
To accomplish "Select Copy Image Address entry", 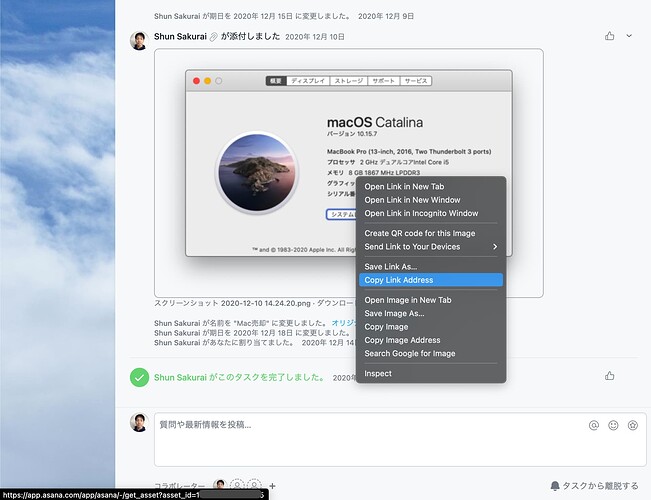I will click(431, 340).
